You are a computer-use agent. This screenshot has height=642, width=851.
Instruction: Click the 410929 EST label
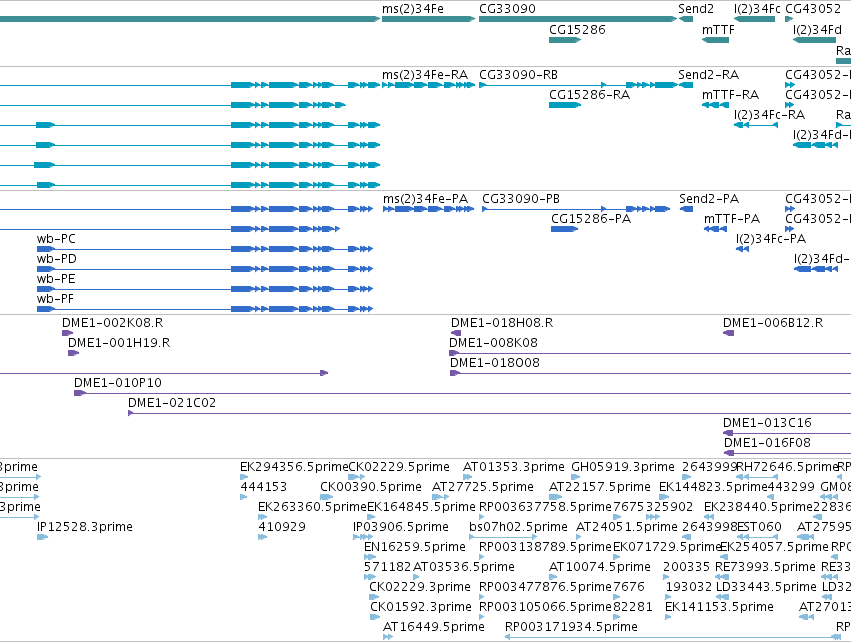click(x=282, y=527)
